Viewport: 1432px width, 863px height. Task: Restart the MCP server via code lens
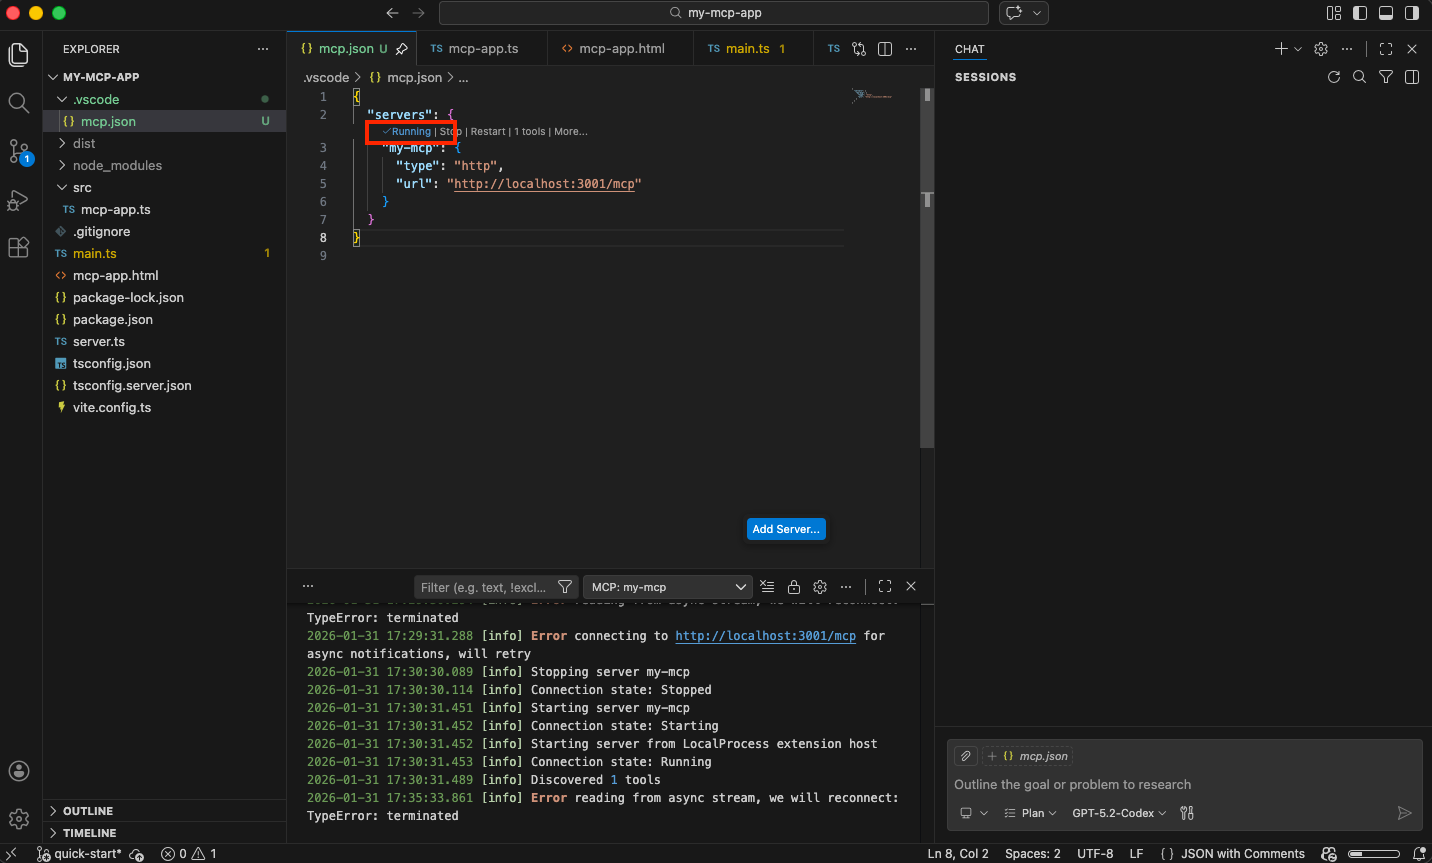[488, 131]
